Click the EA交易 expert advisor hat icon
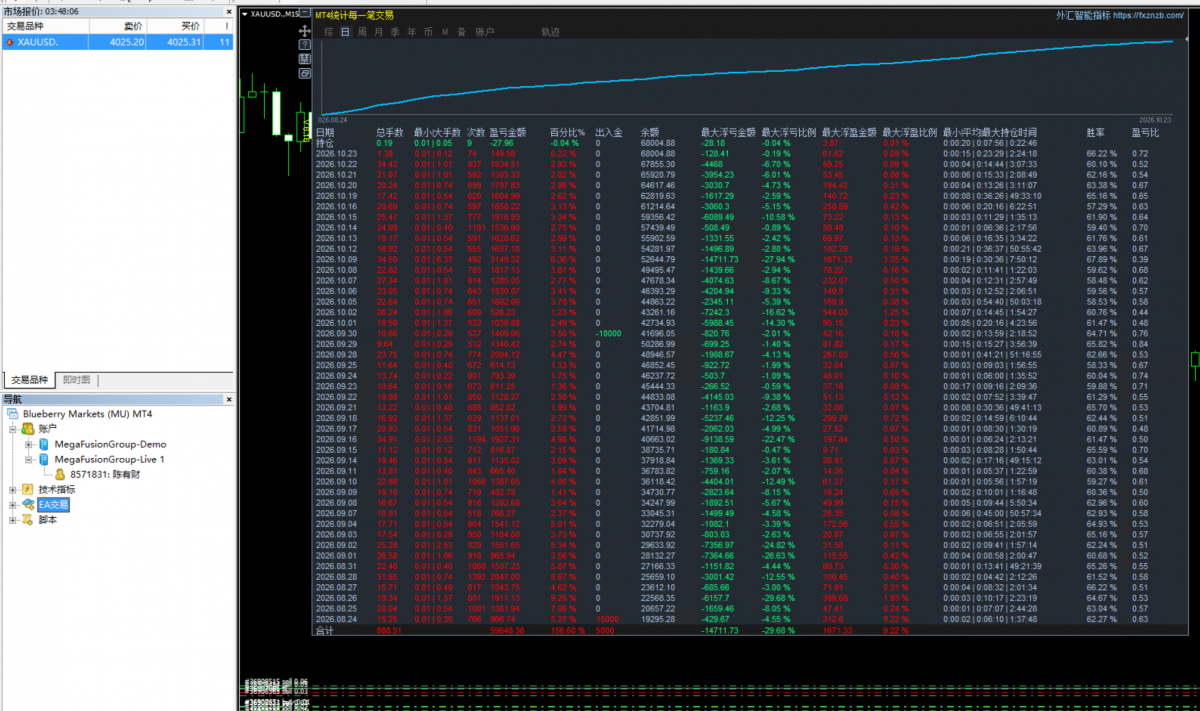Image resolution: width=1200 pixels, height=711 pixels. [x=28, y=505]
